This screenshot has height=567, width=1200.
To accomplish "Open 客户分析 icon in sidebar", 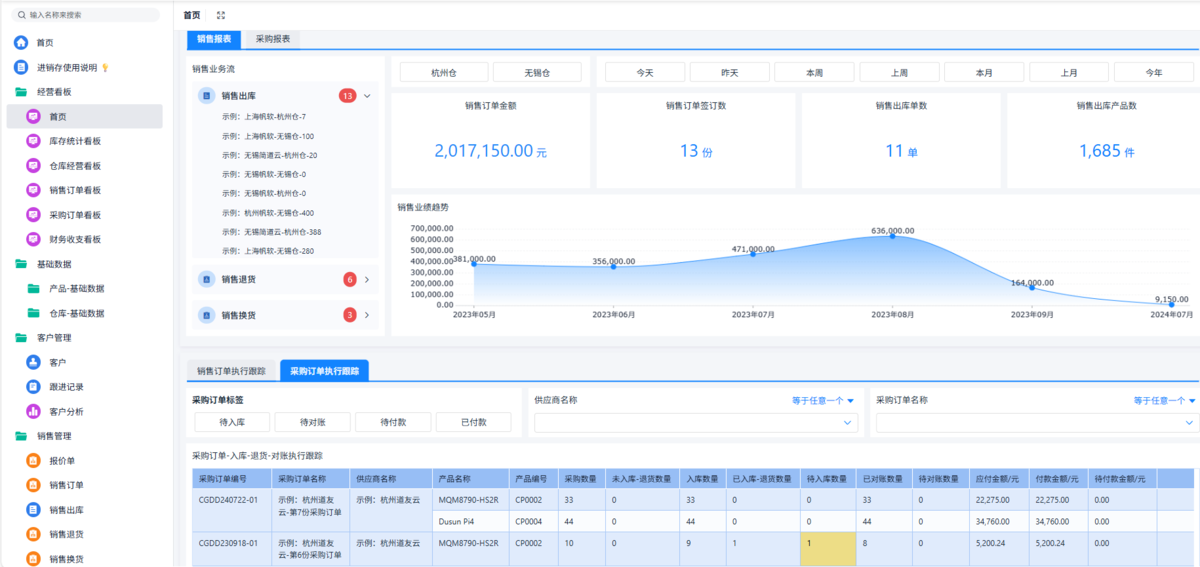I will (x=33, y=411).
